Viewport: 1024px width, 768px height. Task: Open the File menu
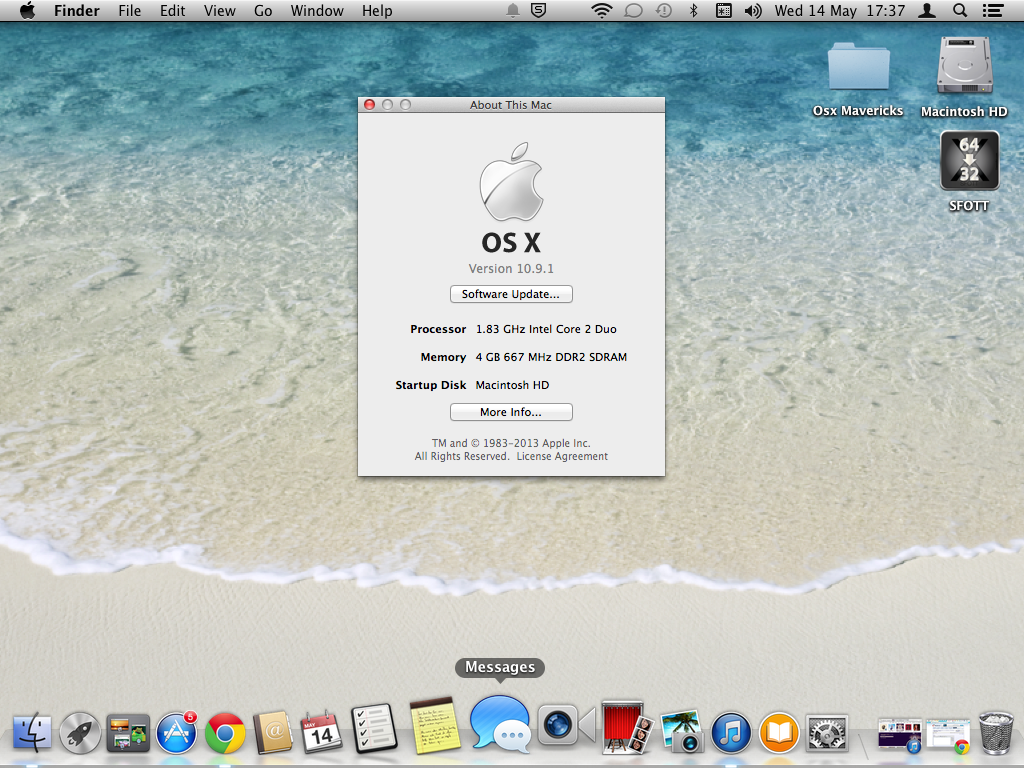[x=129, y=10]
